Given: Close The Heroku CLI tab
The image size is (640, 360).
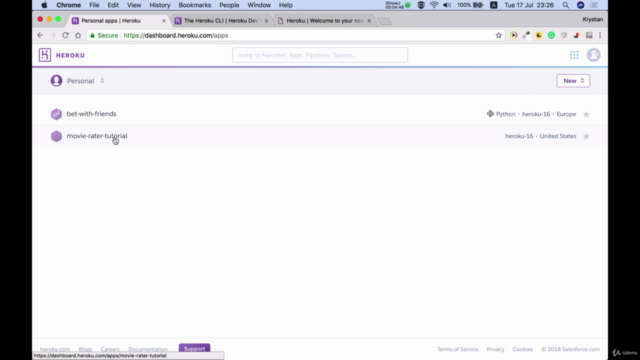Looking at the screenshot, I should tap(267, 21).
